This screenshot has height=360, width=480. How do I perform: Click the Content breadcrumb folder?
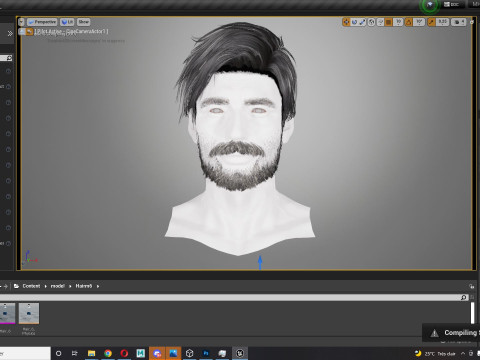(x=31, y=286)
